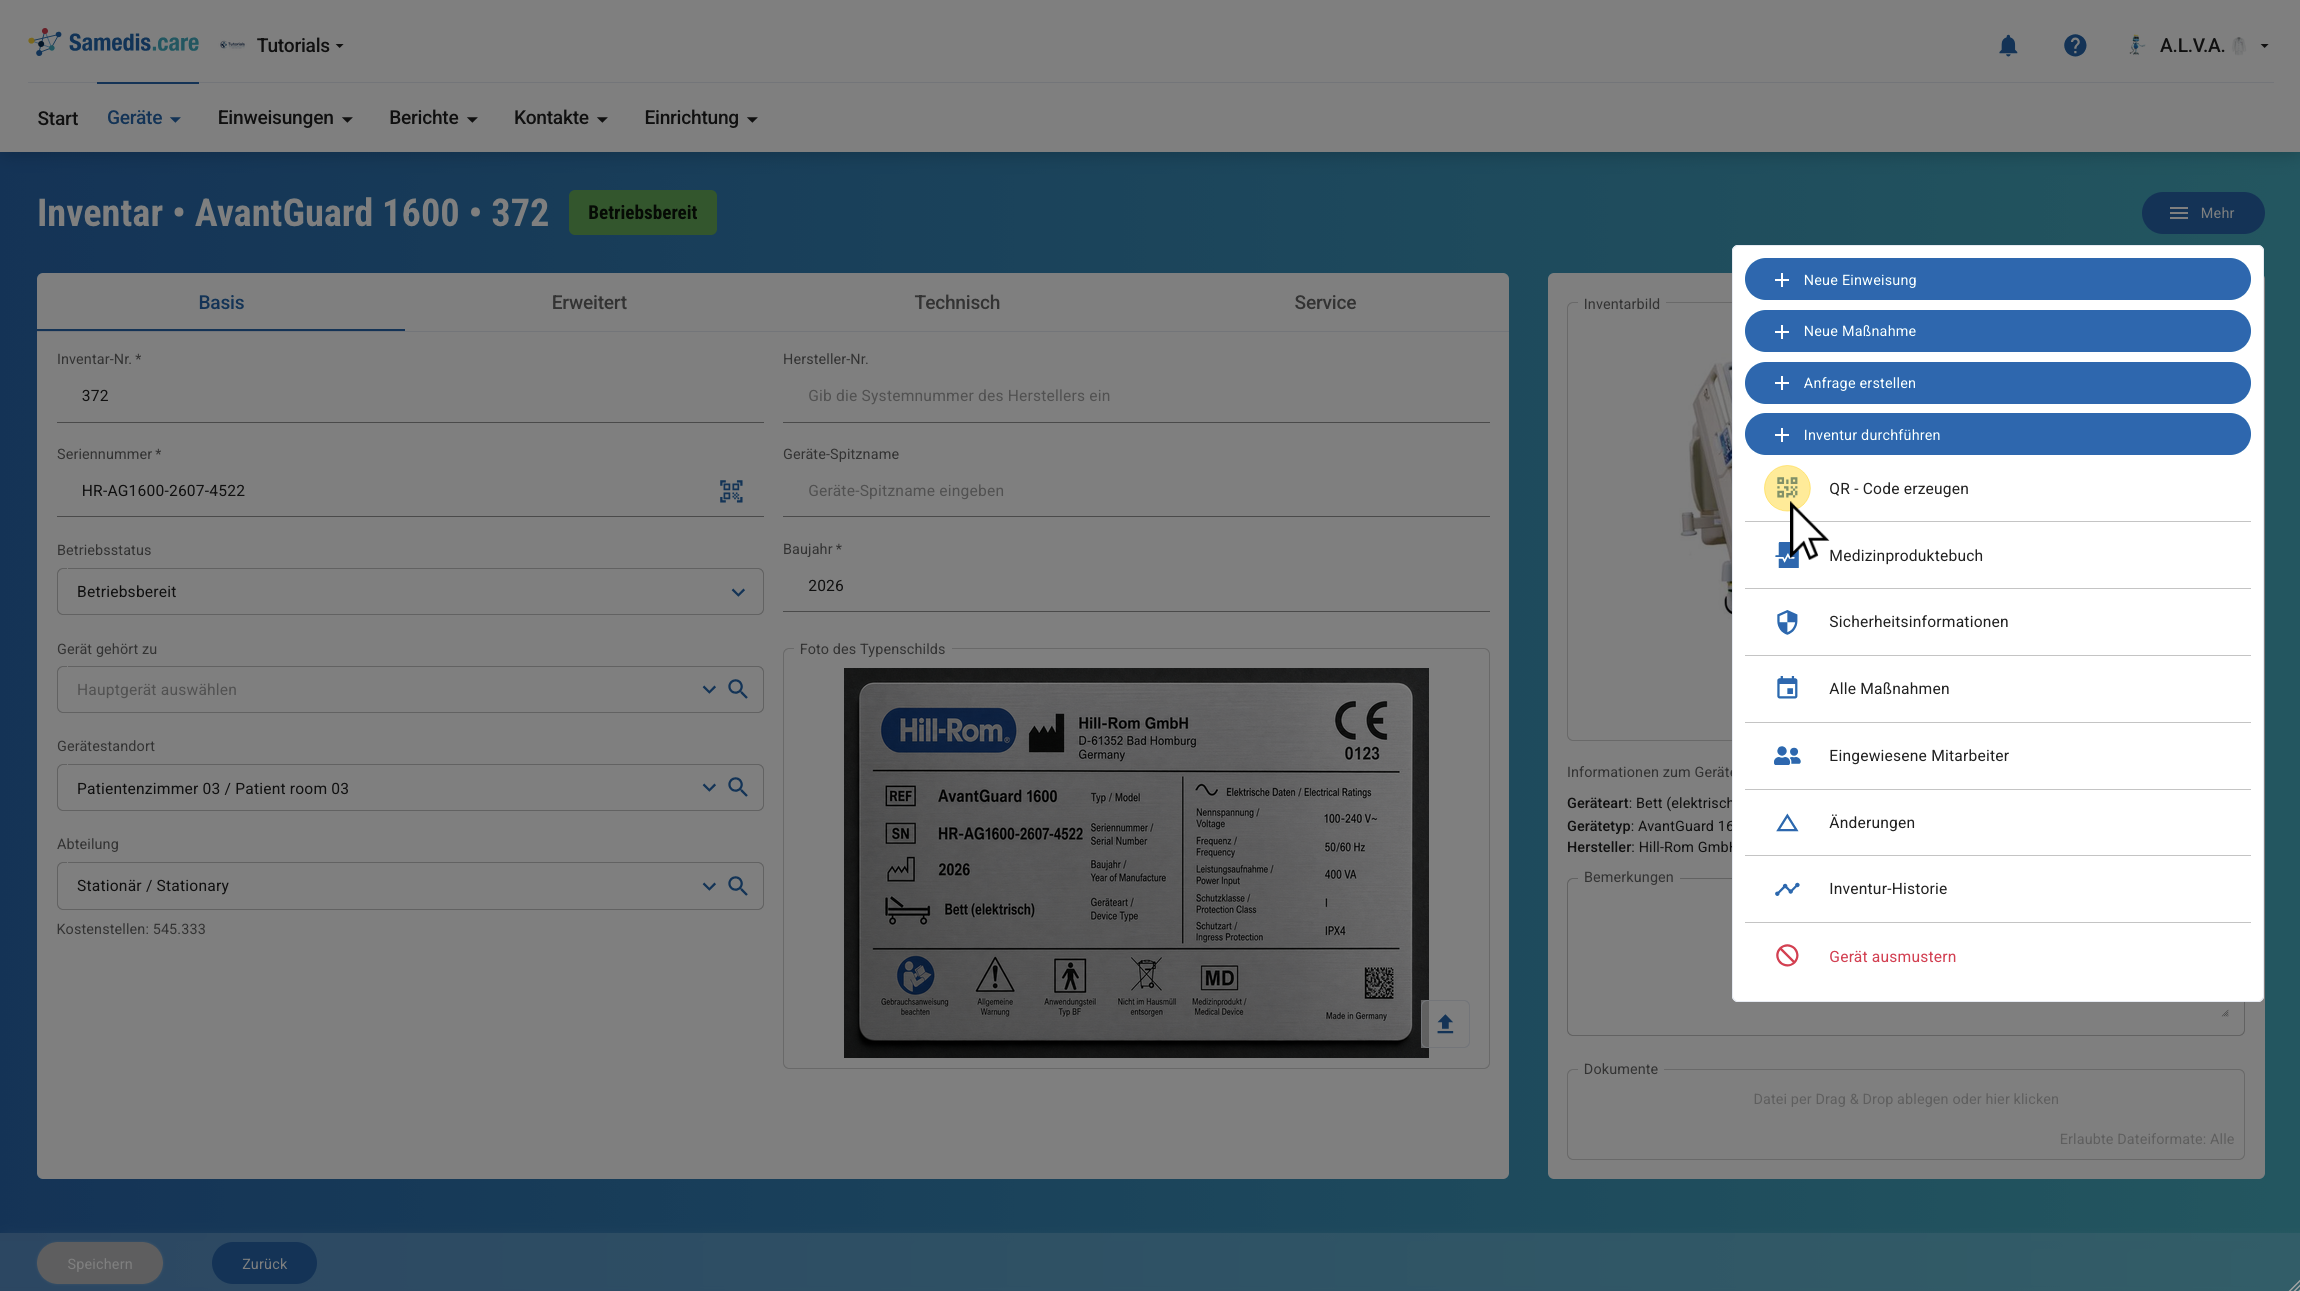This screenshot has width=2300, height=1291.
Task: Click the Änderungen triangle icon
Action: pos(1787,822)
